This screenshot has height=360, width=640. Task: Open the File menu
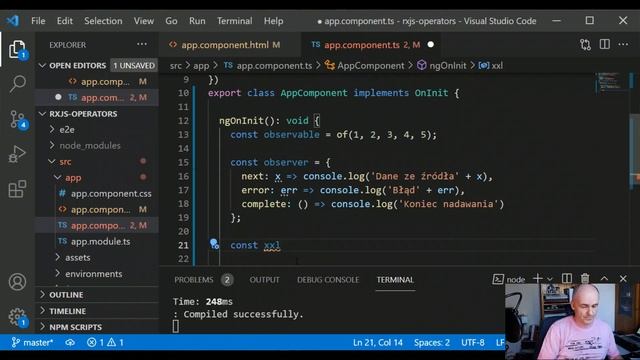tap(38, 21)
